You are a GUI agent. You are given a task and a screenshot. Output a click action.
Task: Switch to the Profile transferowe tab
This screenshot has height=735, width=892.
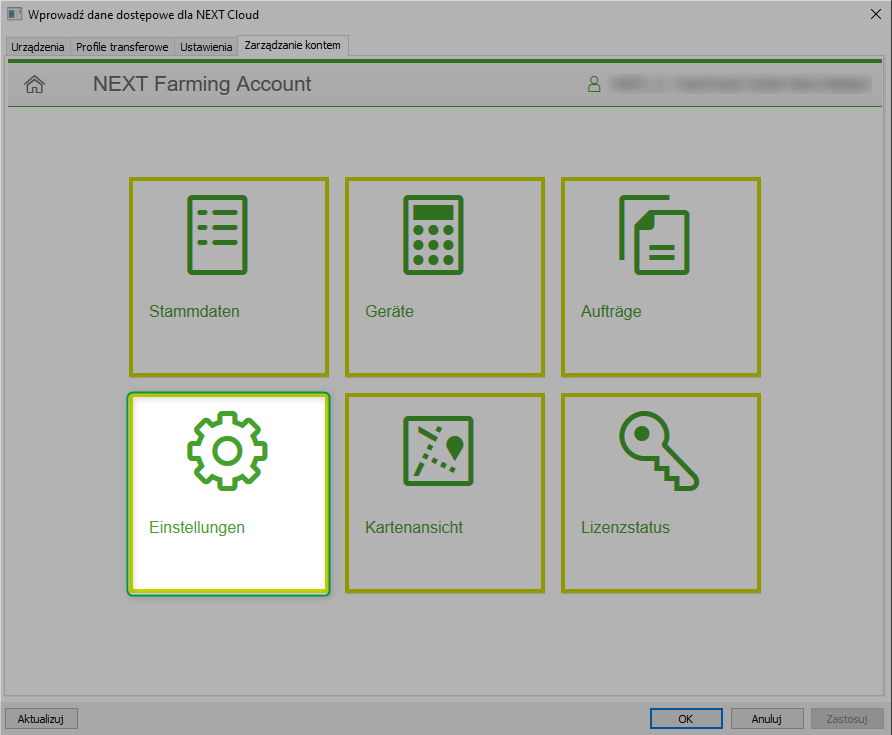pyautogui.click(x=122, y=47)
